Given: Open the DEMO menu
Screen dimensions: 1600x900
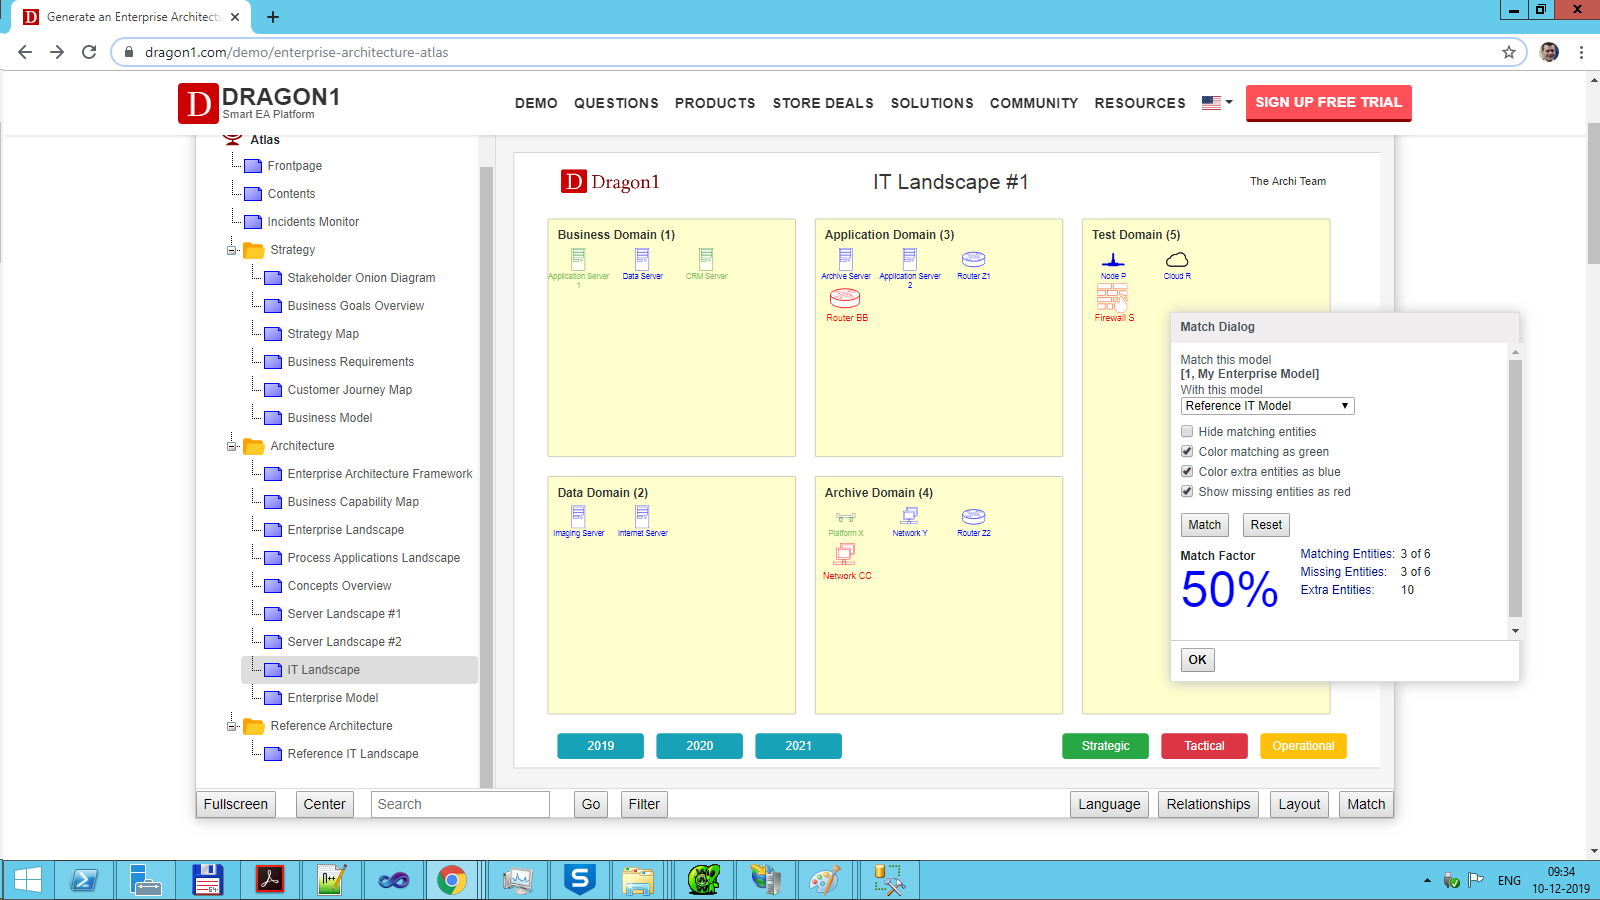Looking at the screenshot, I should point(536,103).
